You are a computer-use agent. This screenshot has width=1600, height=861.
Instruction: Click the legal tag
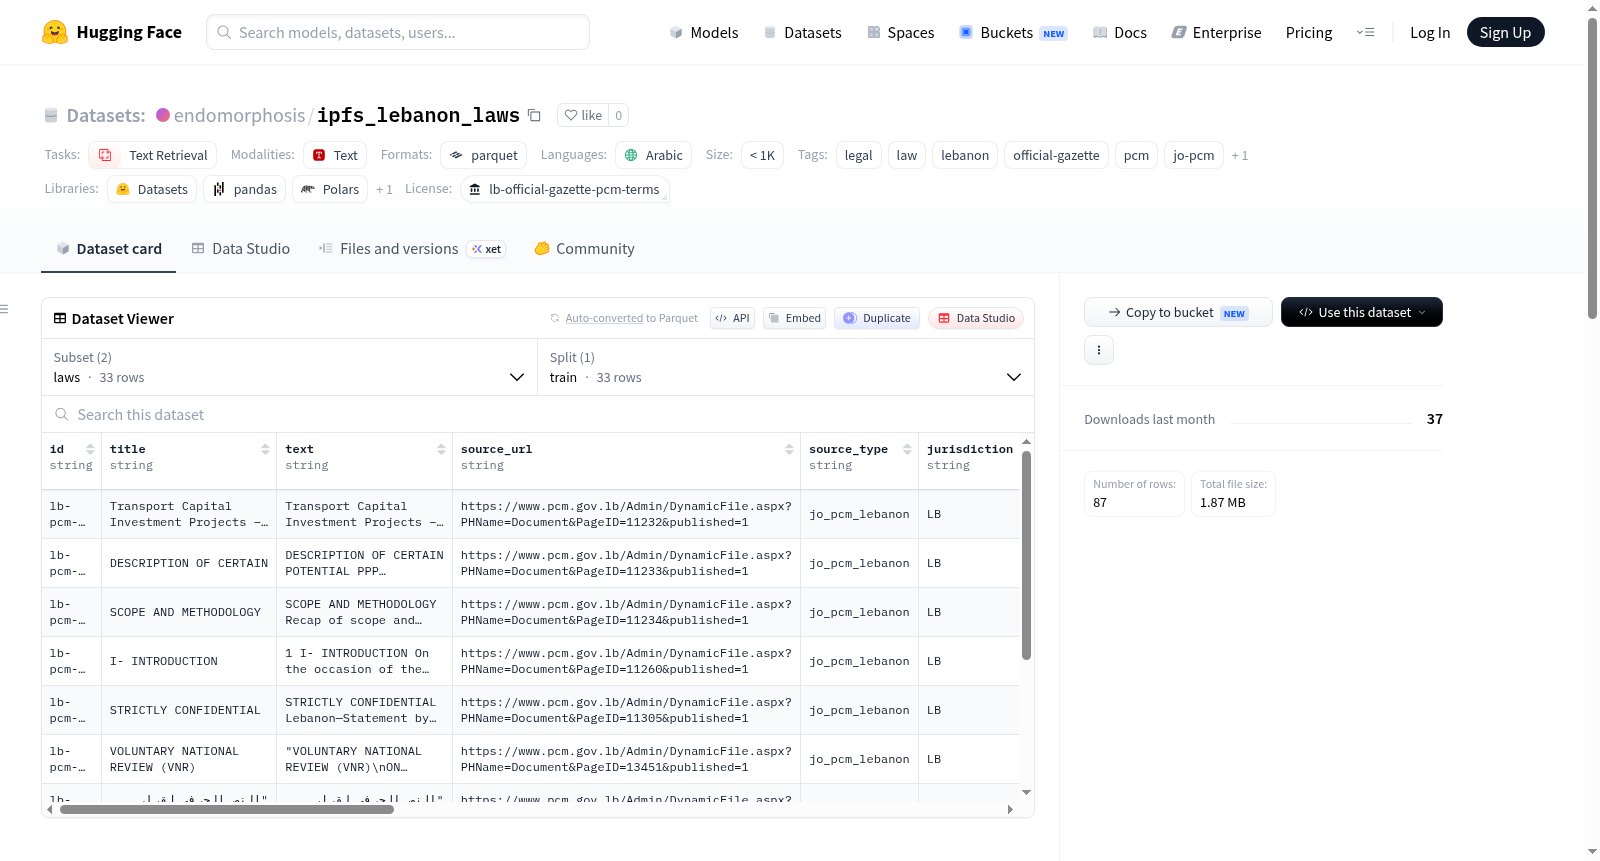pos(858,155)
